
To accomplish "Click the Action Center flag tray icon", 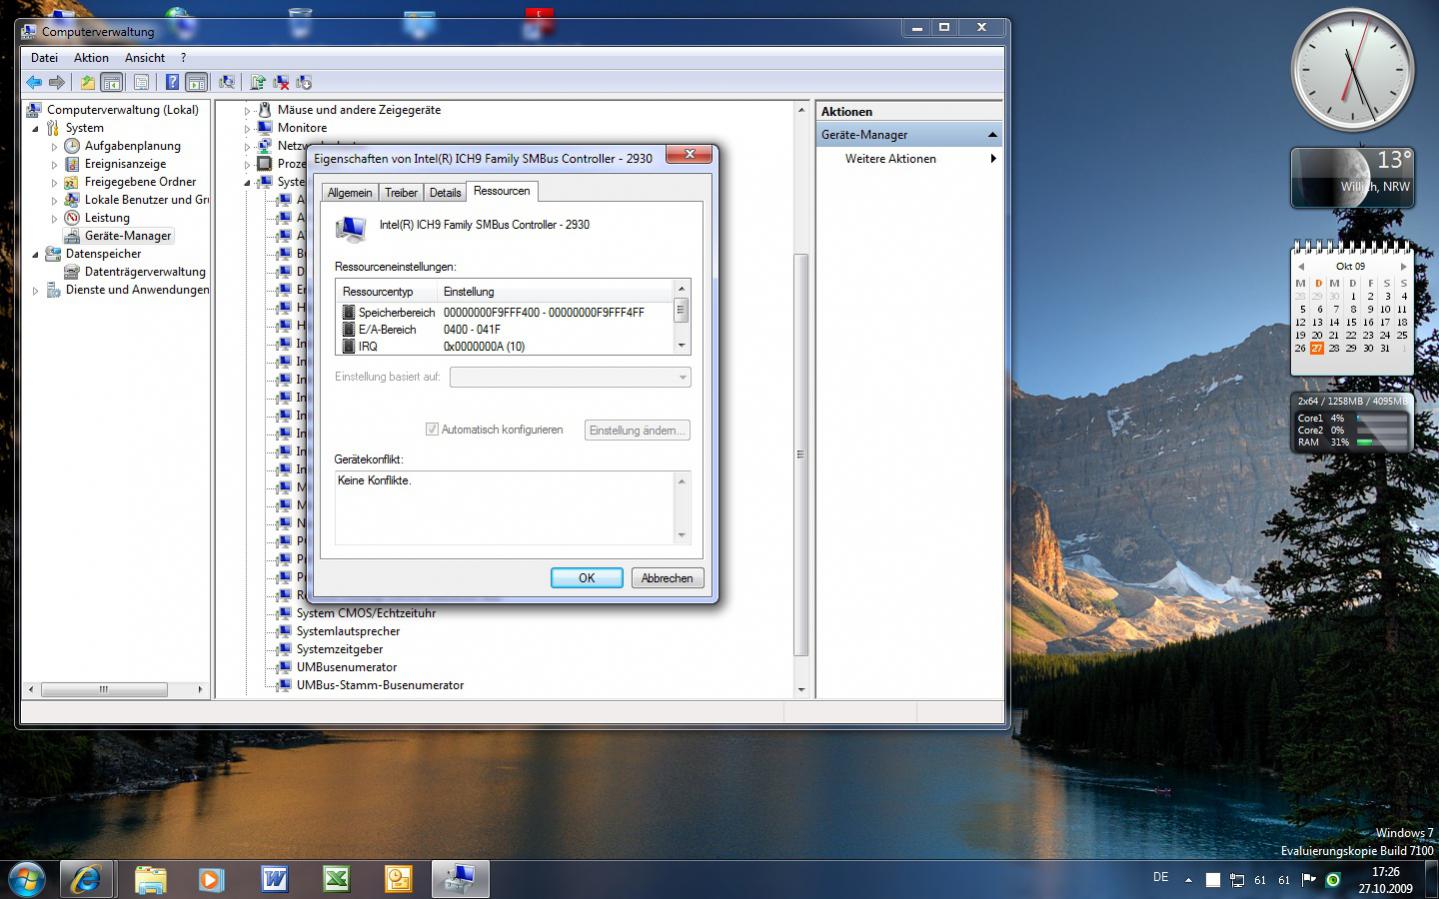I will 1308,880.
